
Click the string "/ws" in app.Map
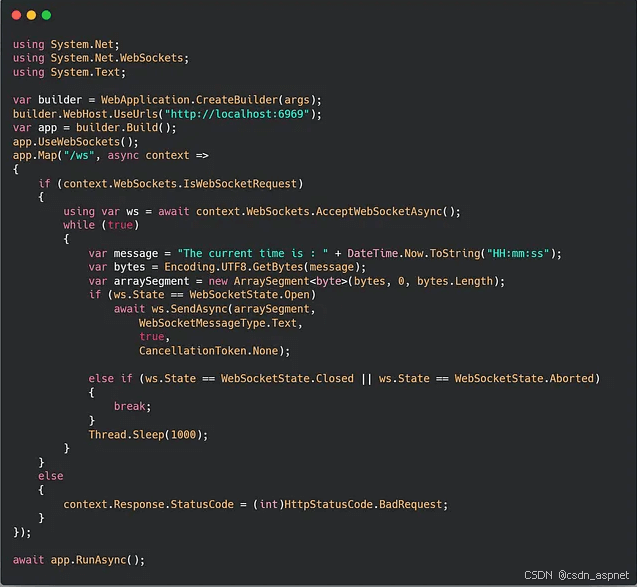point(79,156)
